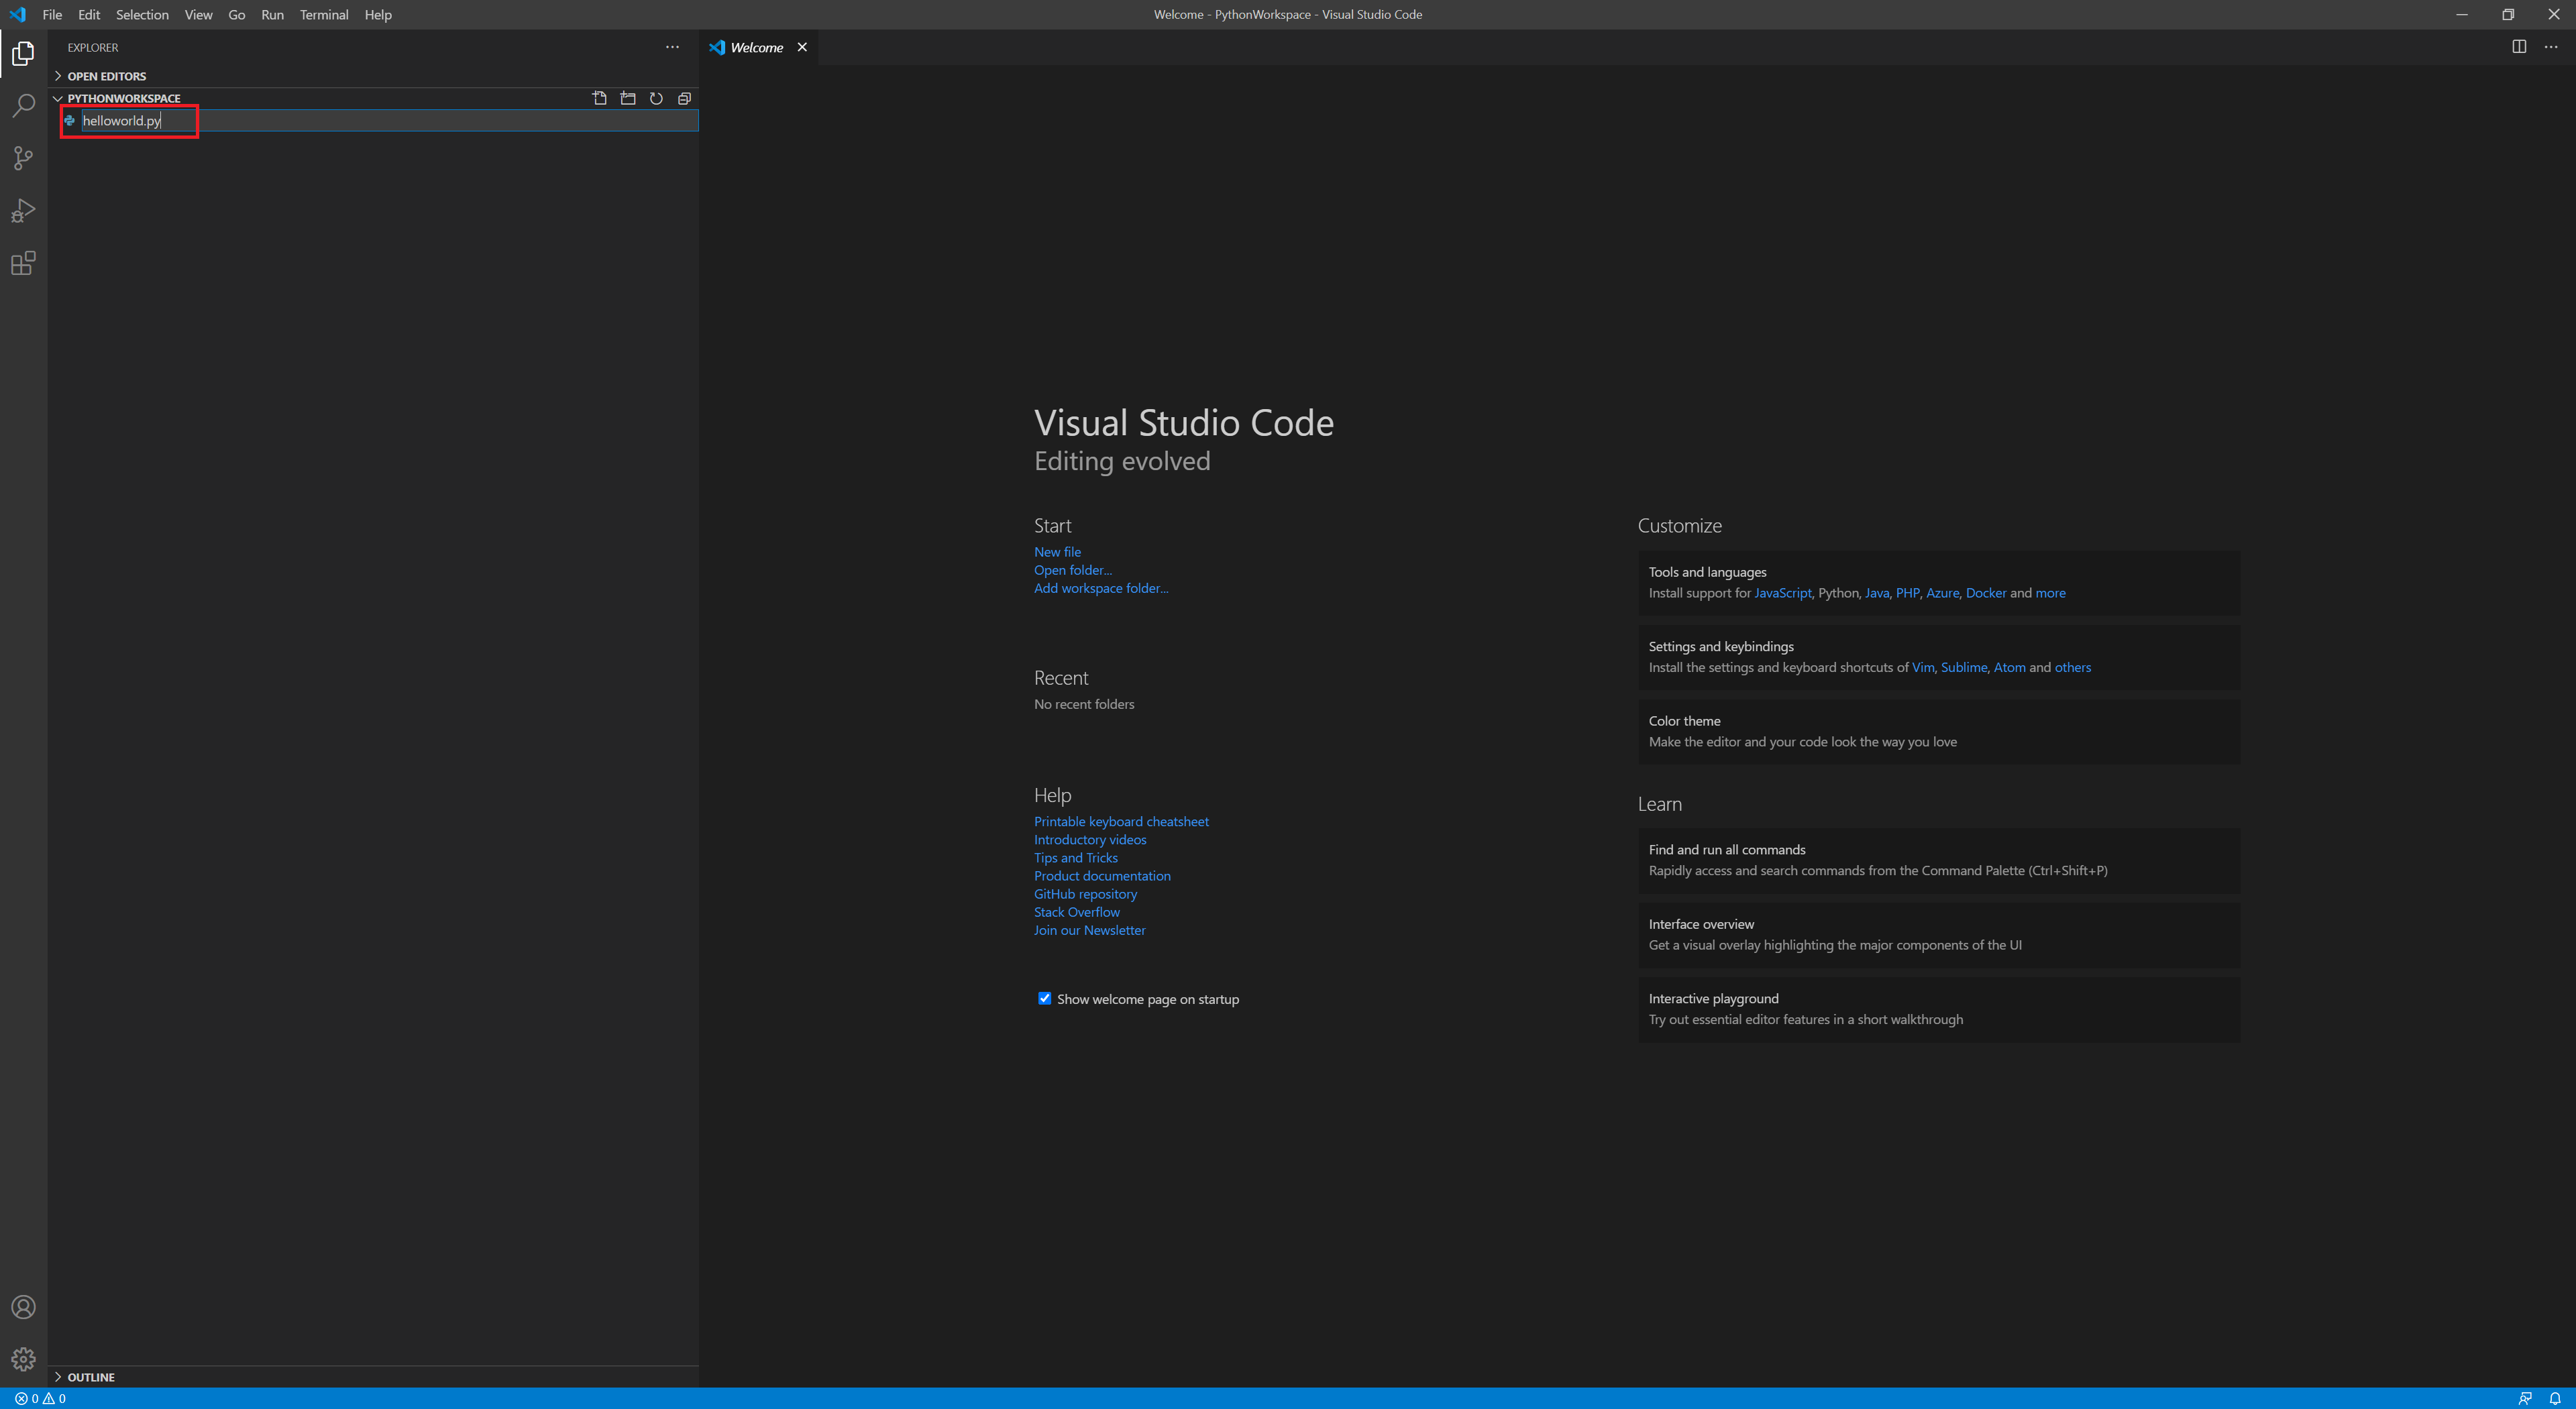Open the Selection menu

coord(142,15)
